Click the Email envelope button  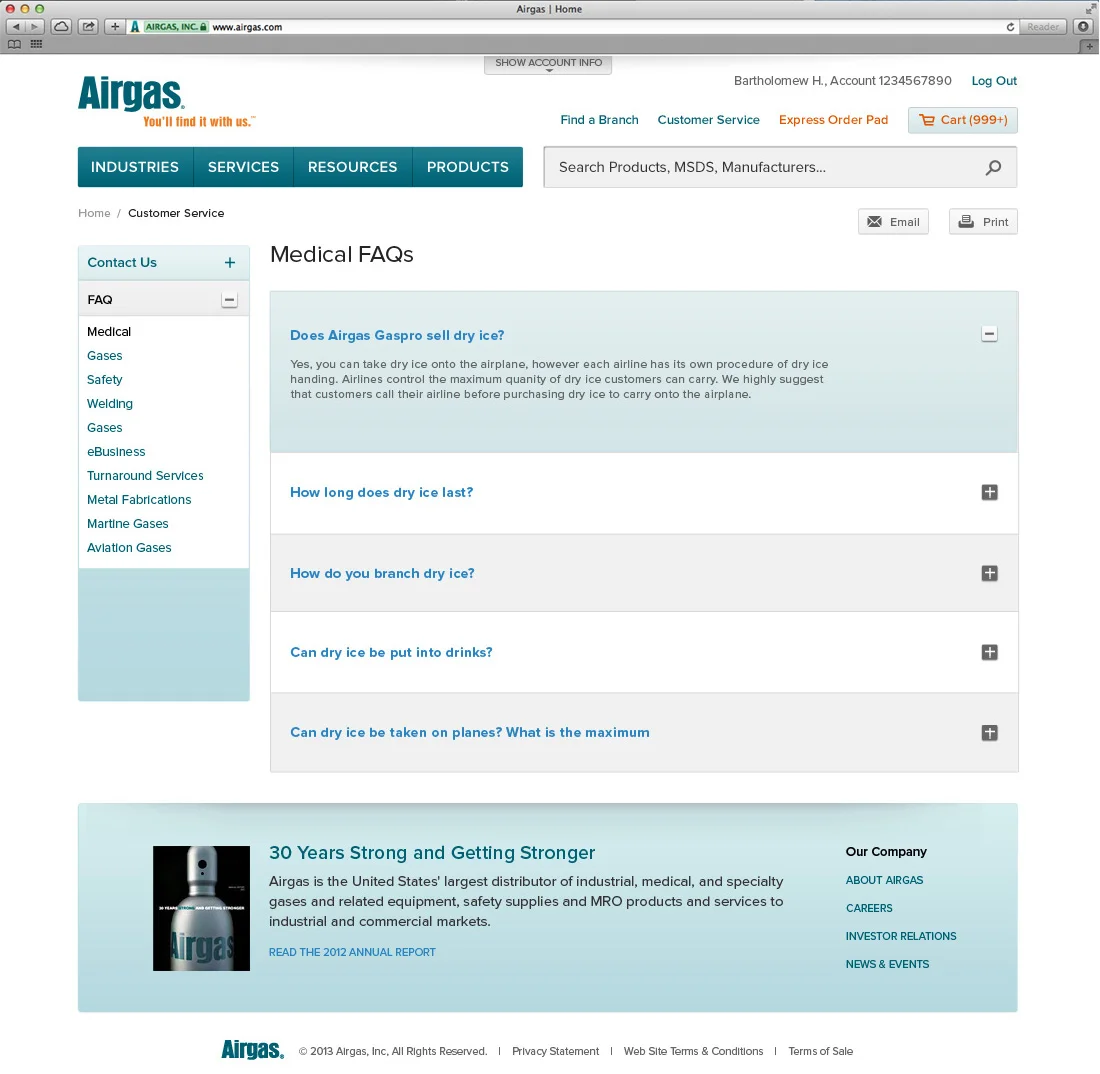(x=893, y=222)
